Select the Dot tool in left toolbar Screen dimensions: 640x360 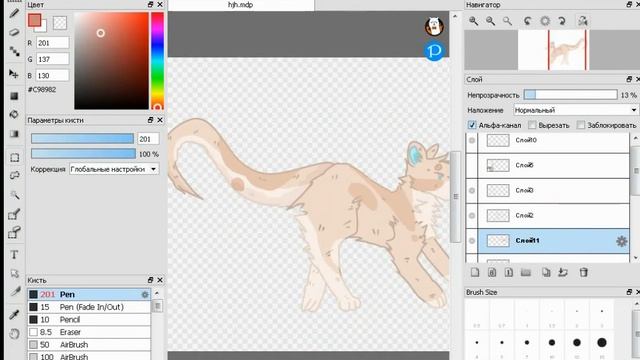pos(14,51)
